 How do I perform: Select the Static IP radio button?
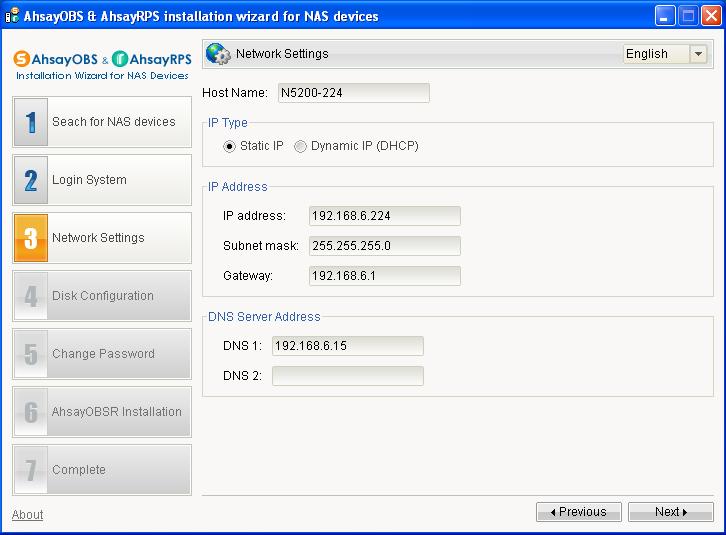point(229,146)
